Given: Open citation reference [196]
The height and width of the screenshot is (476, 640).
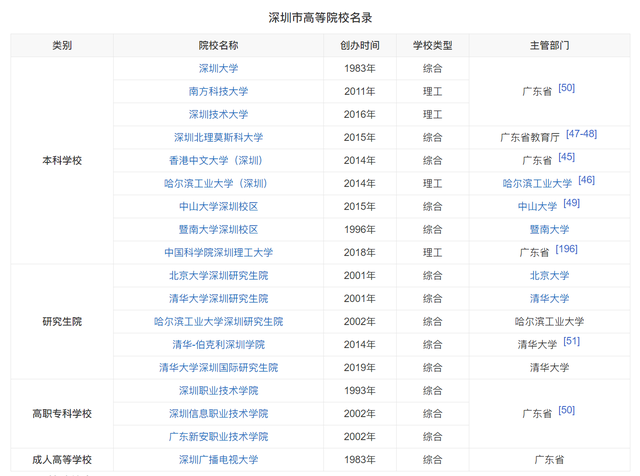Looking at the screenshot, I should (567, 249).
